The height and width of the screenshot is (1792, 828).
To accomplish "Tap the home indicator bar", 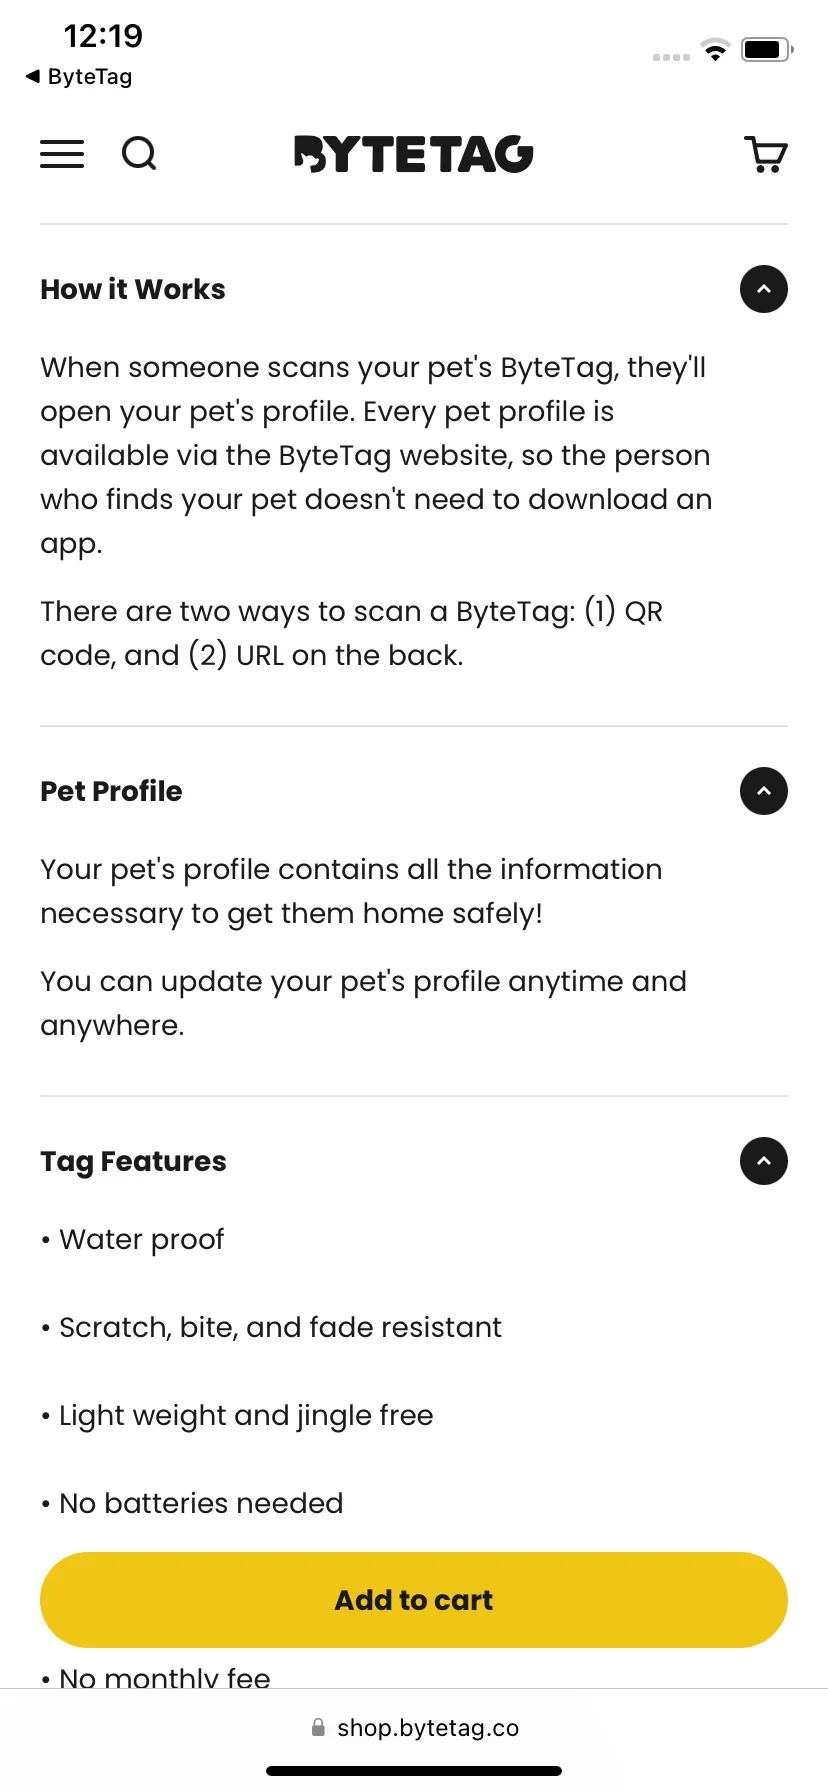I will 414,1771.
